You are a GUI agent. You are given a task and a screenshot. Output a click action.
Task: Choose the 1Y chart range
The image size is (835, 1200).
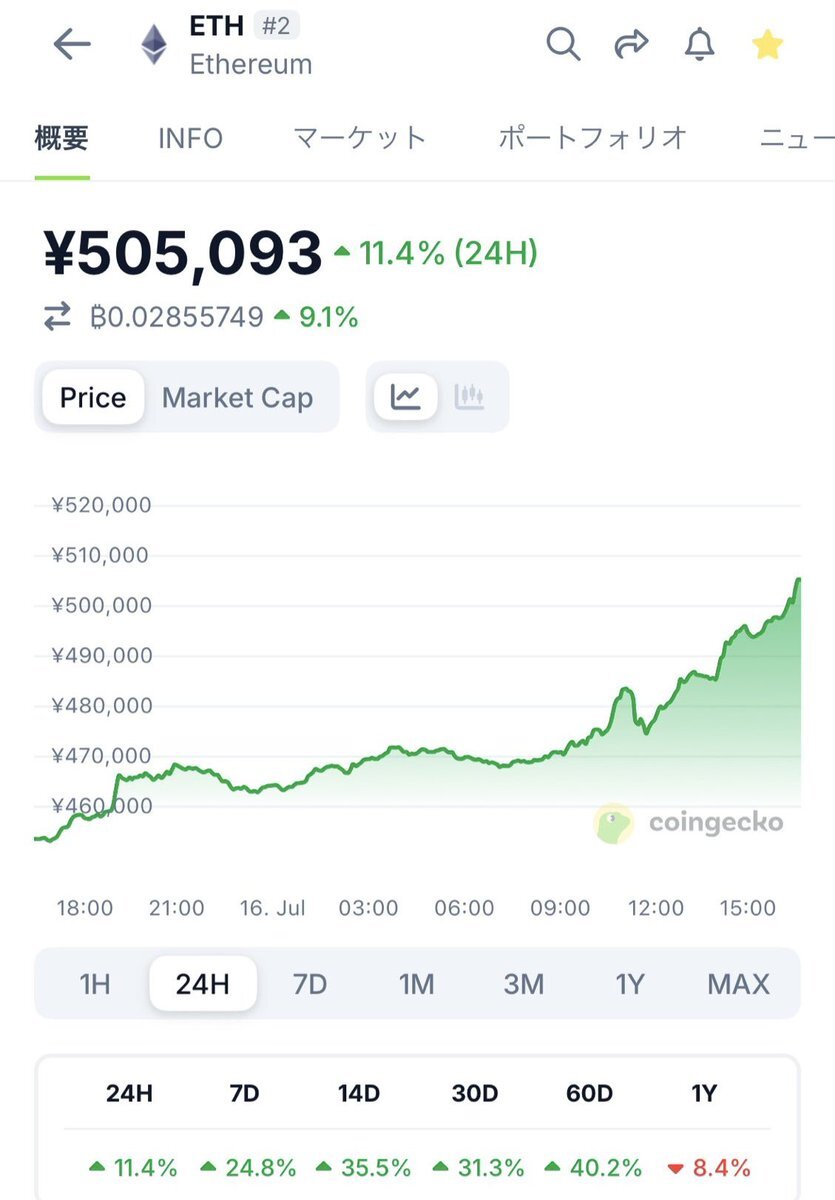click(x=629, y=984)
